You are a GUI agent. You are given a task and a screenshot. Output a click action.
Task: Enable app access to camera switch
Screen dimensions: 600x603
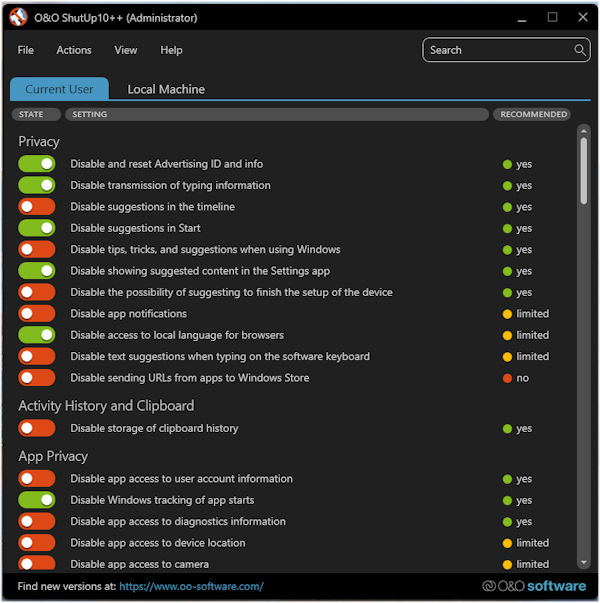coord(37,563)
